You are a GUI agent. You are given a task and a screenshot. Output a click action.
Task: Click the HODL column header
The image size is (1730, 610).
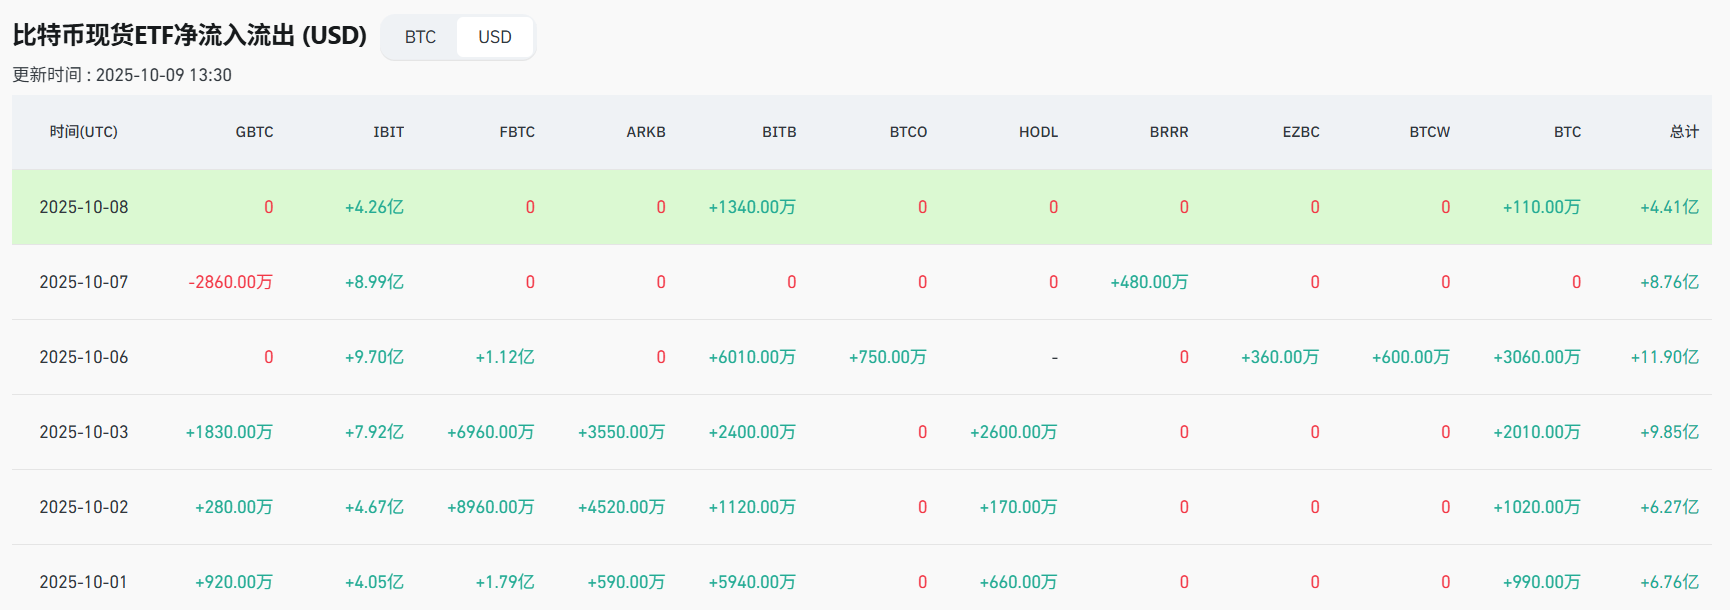(x=1038, y=132)
